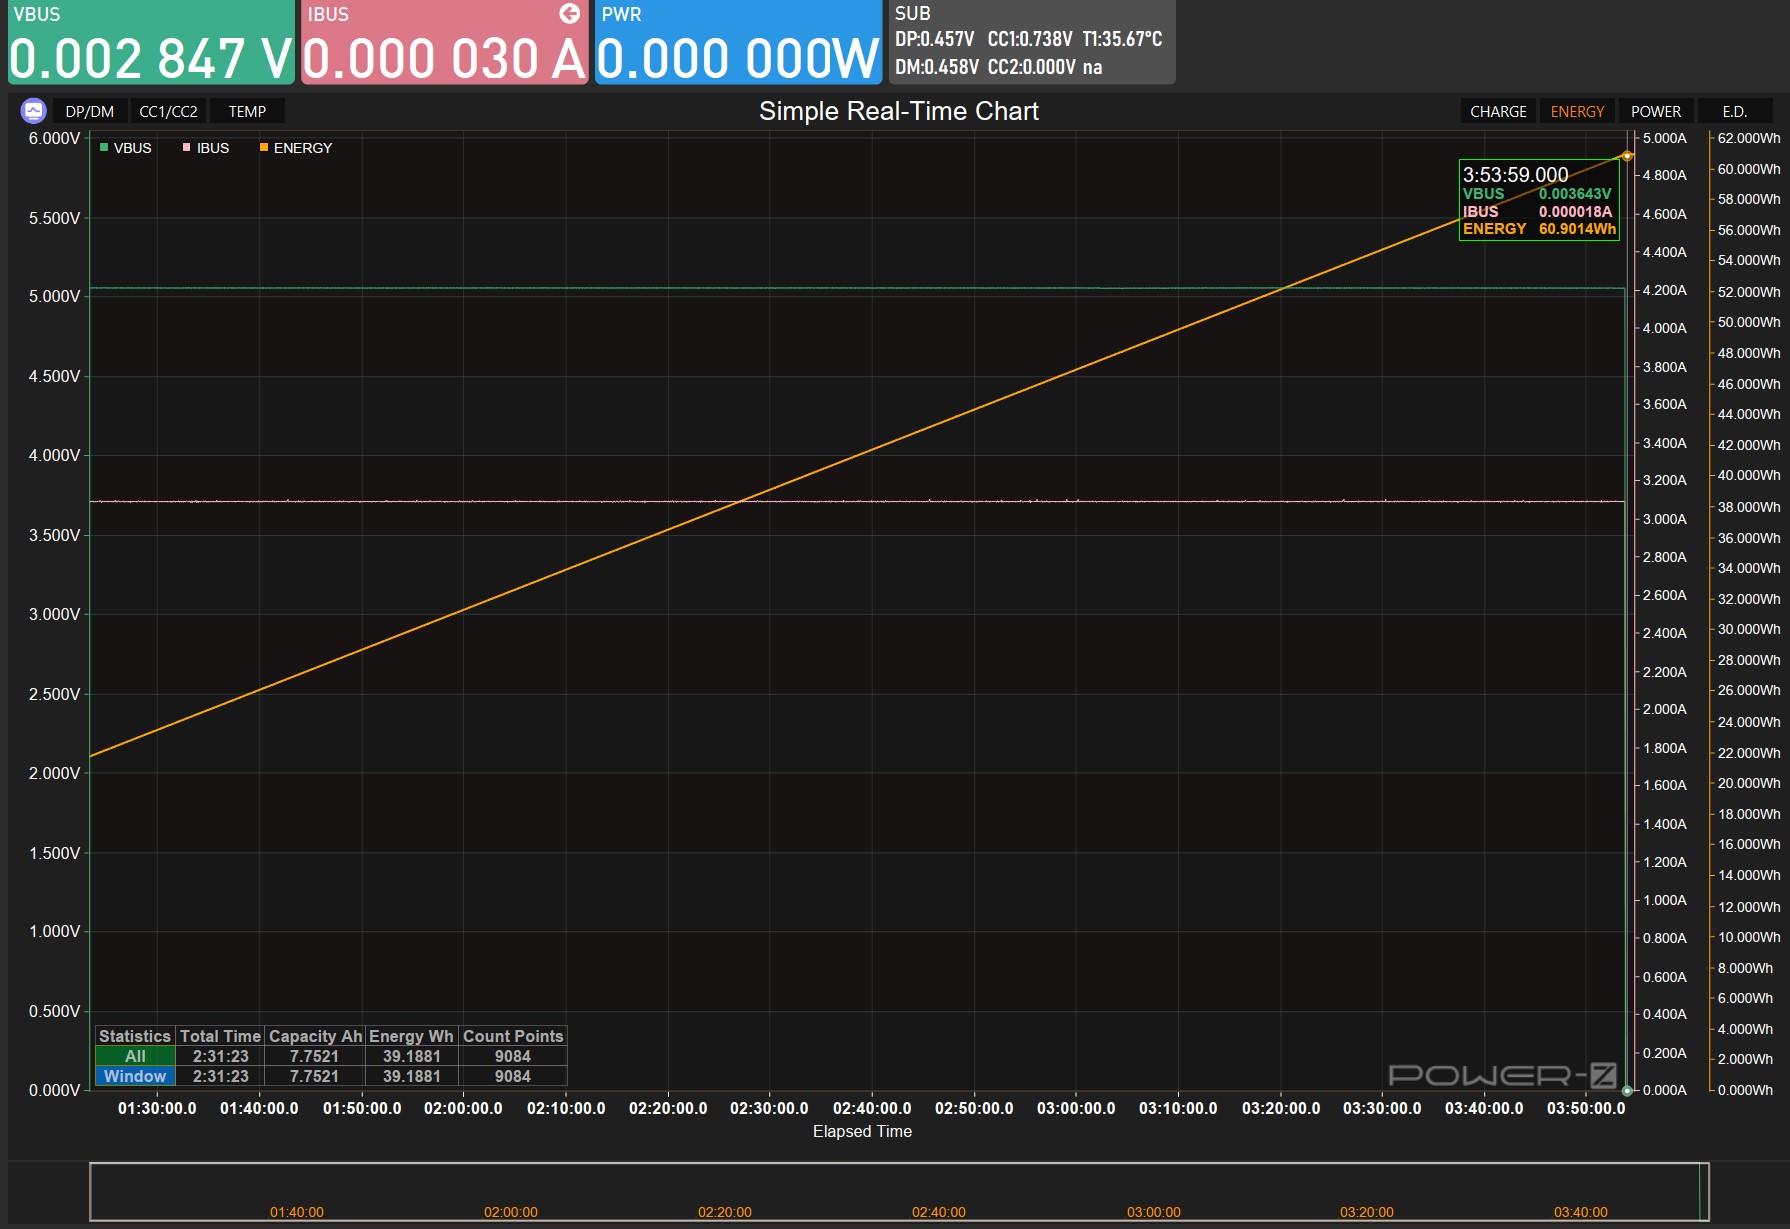Show the CC1/CC2 traces
1790x1229 pixels.
coord(168,111)
